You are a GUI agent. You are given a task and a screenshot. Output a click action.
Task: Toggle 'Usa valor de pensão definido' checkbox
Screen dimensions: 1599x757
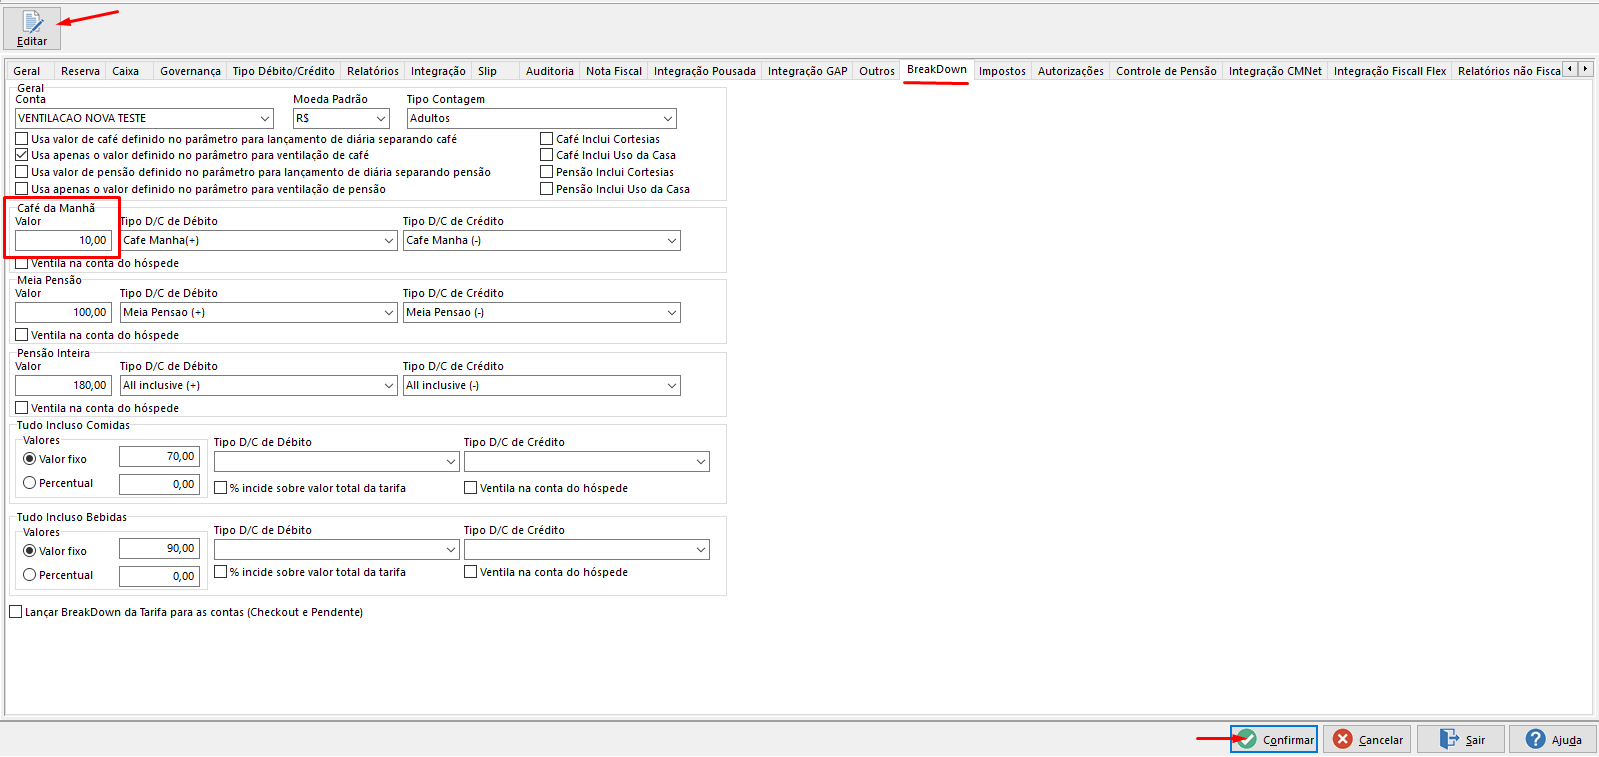tap(22, 172)
